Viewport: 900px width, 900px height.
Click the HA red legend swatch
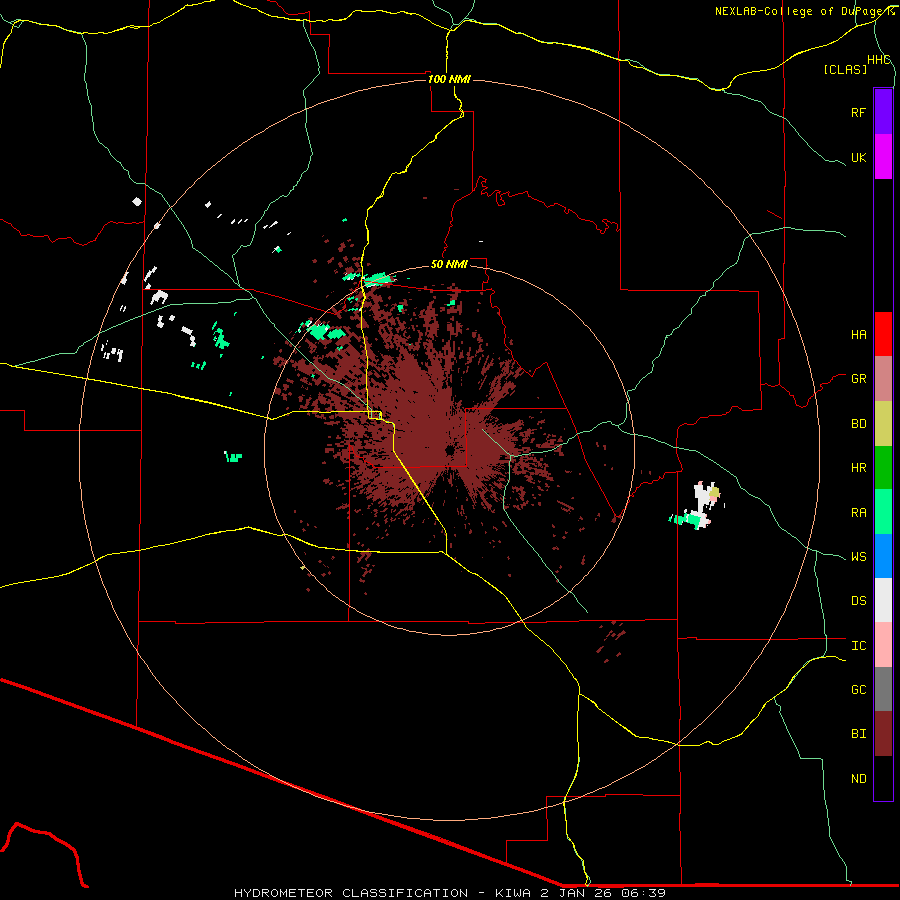pyautogui.click(x=883, y=334)
